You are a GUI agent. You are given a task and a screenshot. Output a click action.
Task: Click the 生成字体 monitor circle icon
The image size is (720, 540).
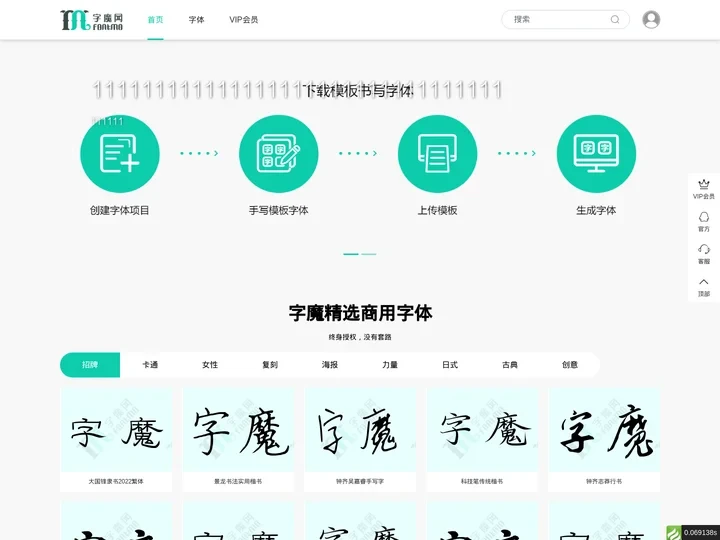click(596, 153)
